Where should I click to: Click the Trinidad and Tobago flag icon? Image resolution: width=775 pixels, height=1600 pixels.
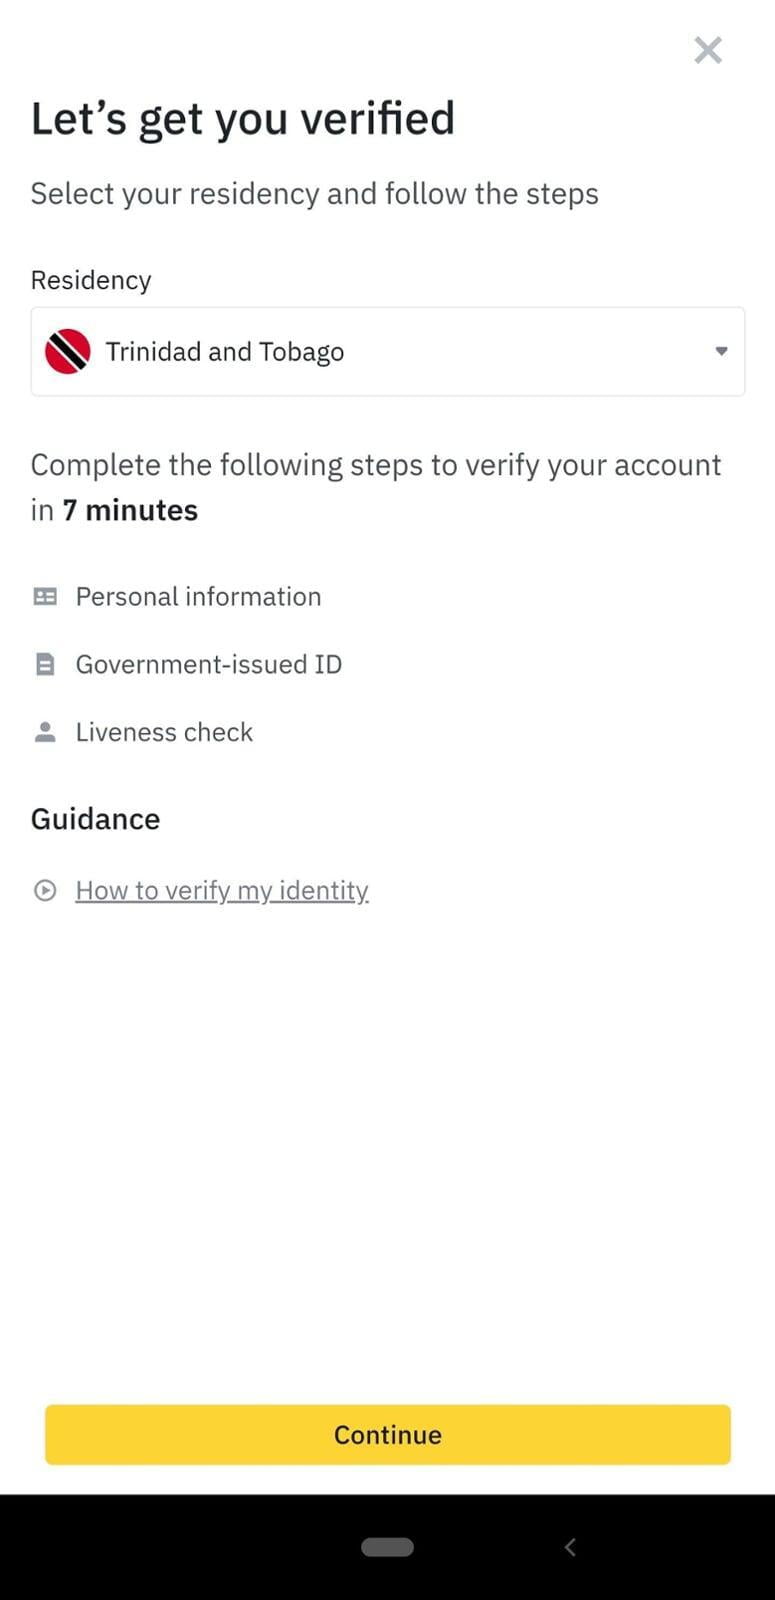click(68, 352)
